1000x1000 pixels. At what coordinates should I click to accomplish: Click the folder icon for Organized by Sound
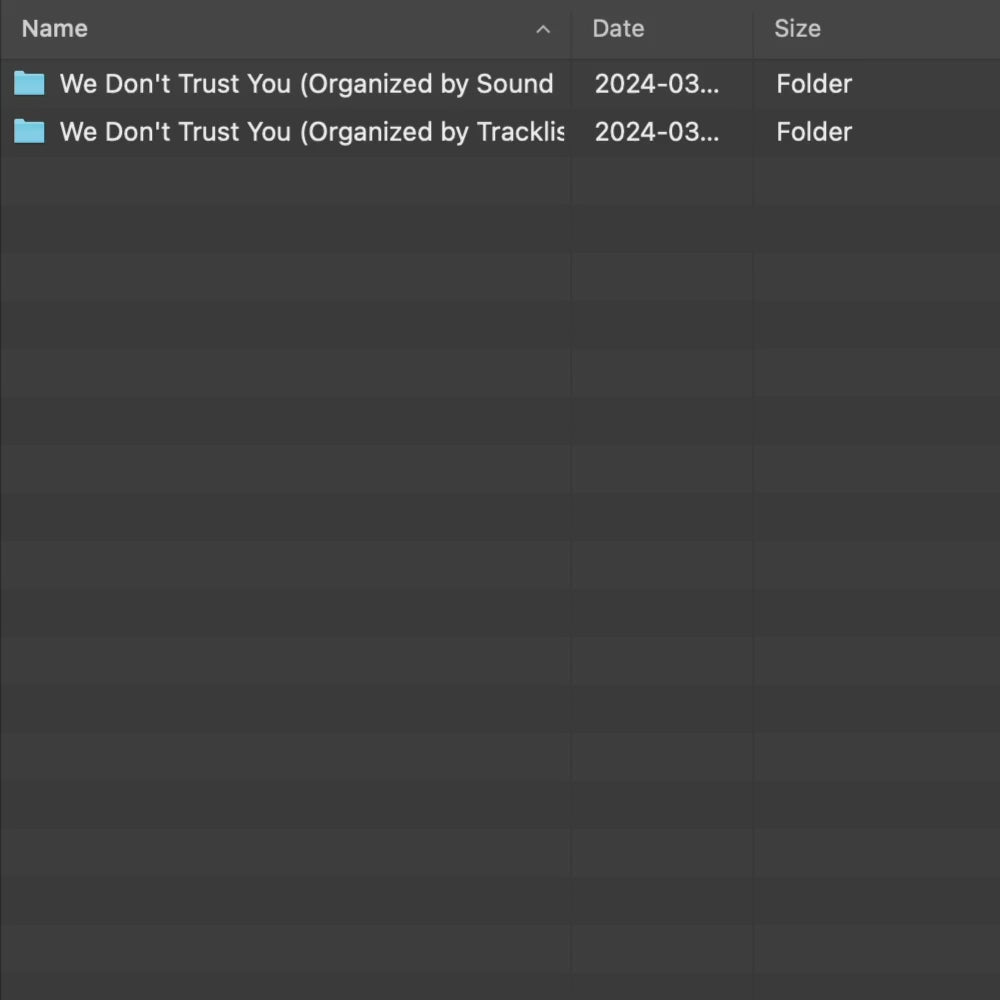(x=29, y=83)
